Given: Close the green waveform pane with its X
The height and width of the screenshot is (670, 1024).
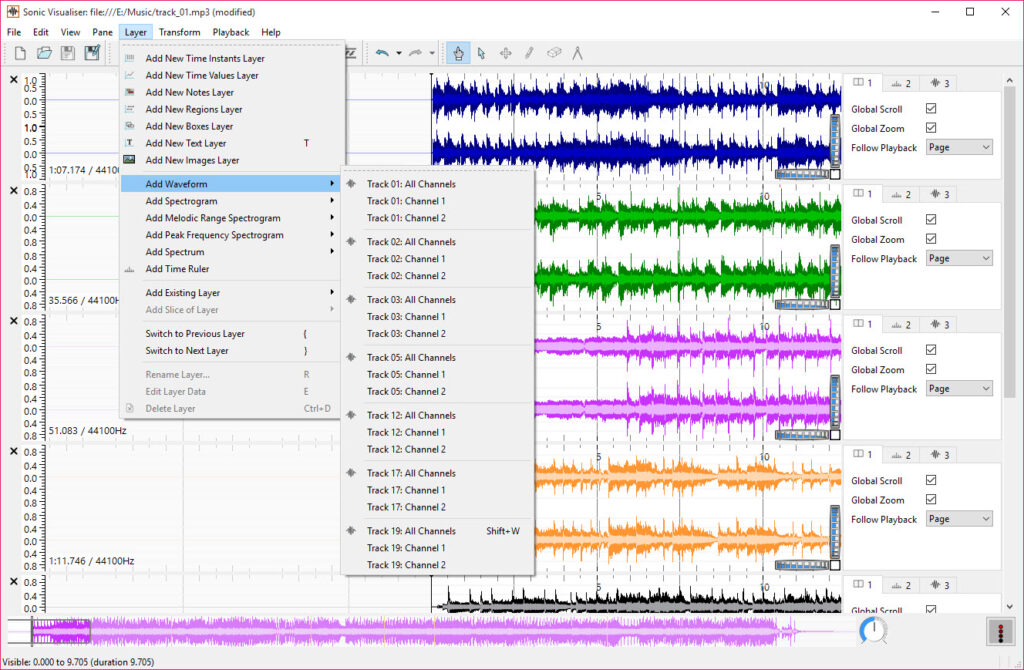Looking at the screenshot, I should [x=14, y=191].
